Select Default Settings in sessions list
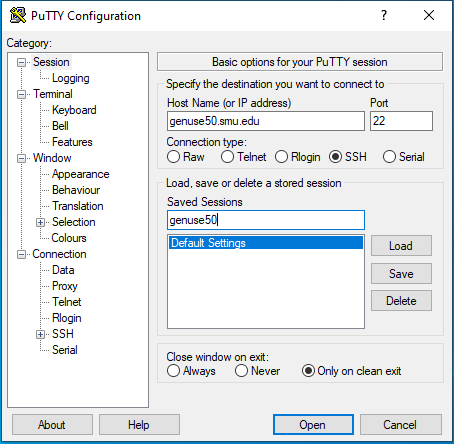Viewport: 454px width, 444px height. pos(266,243)
